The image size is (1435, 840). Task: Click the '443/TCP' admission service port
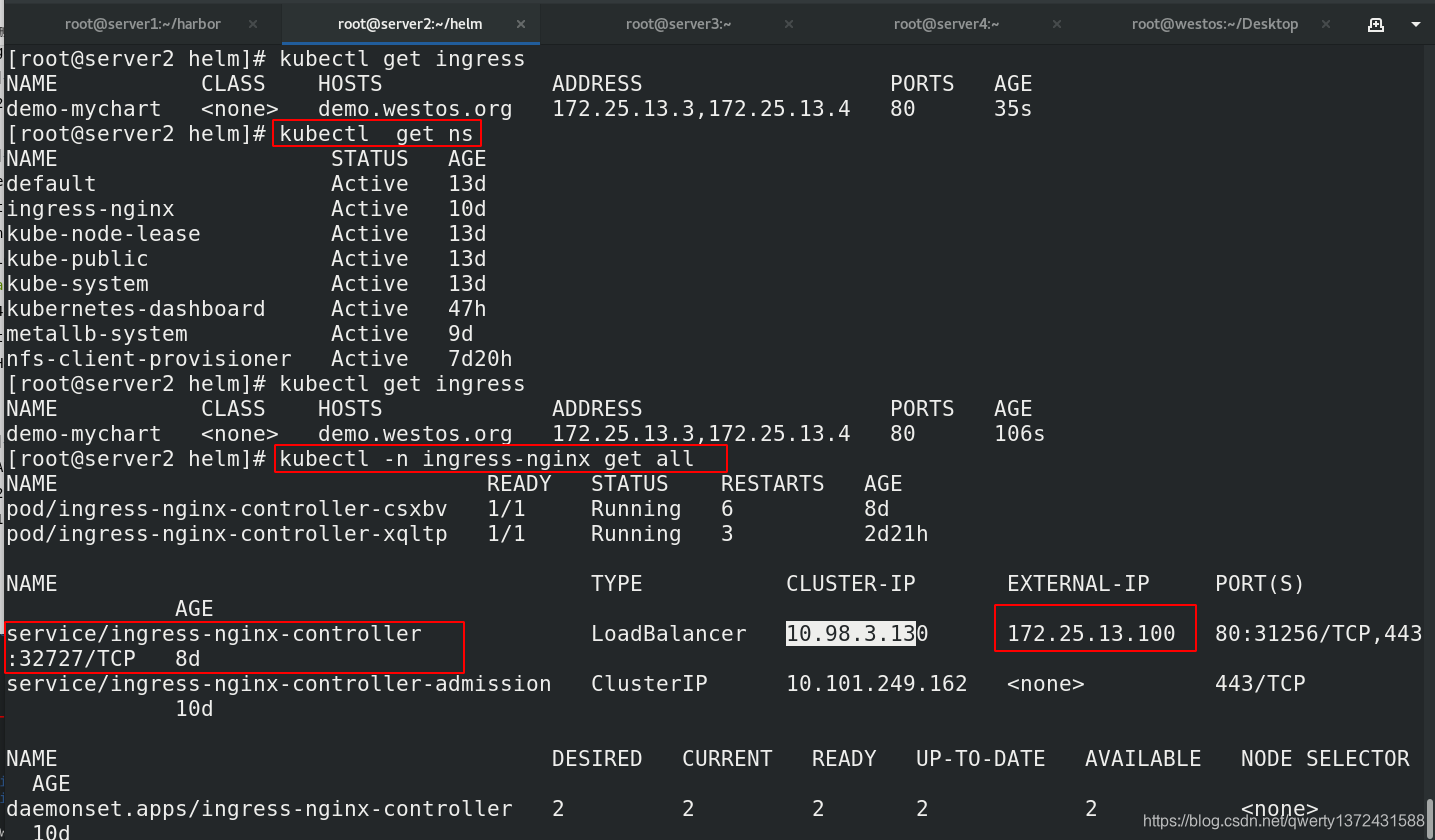(1260, 684)
